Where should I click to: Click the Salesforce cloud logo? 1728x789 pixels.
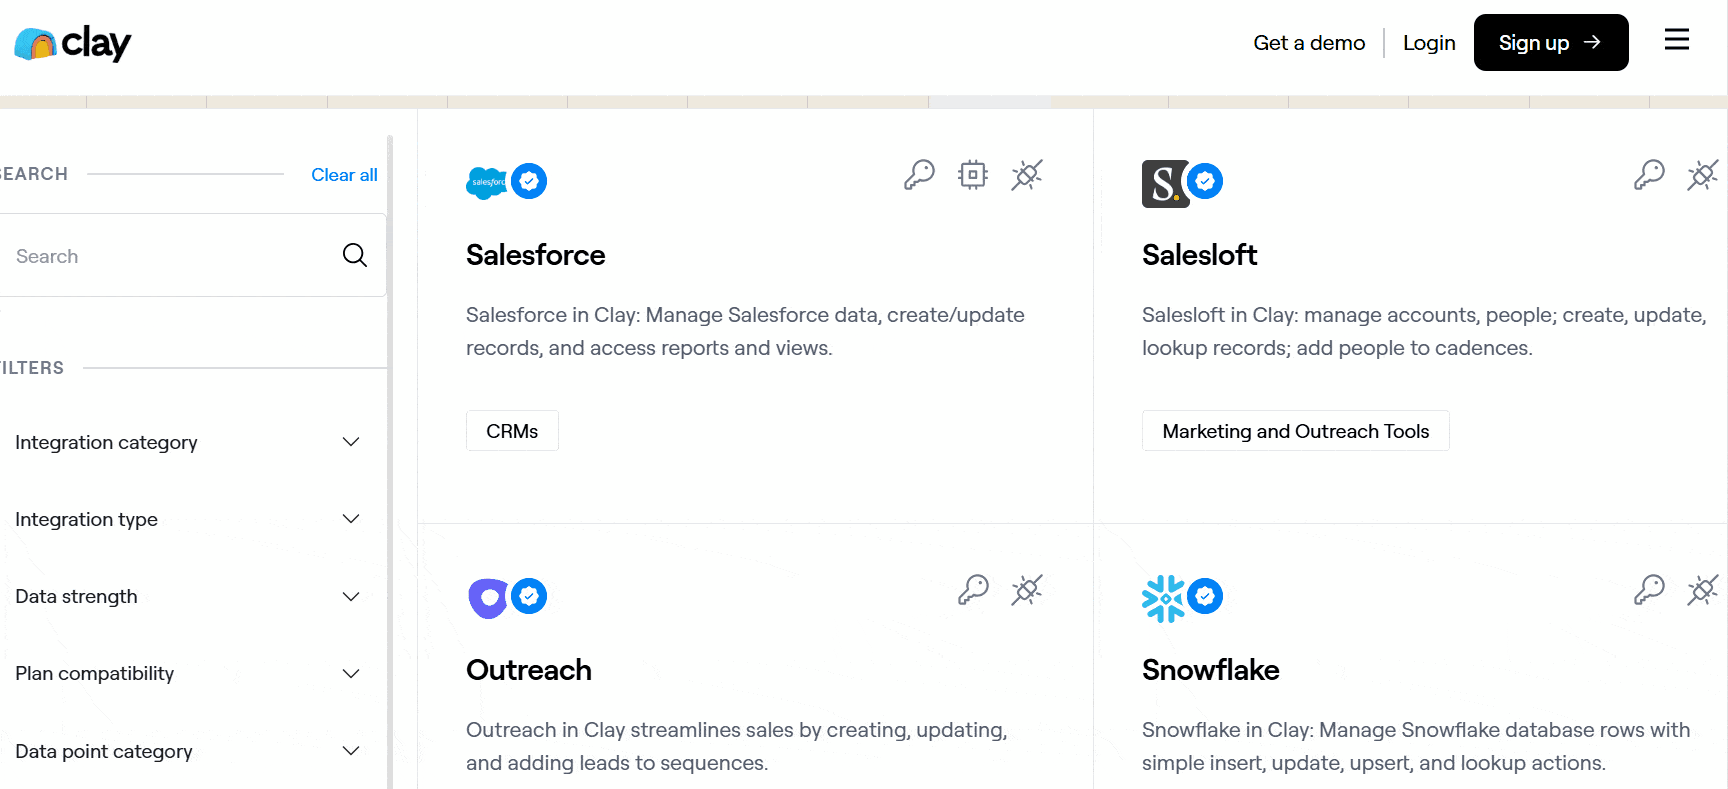pyautogui.click(x=487, y=182)
